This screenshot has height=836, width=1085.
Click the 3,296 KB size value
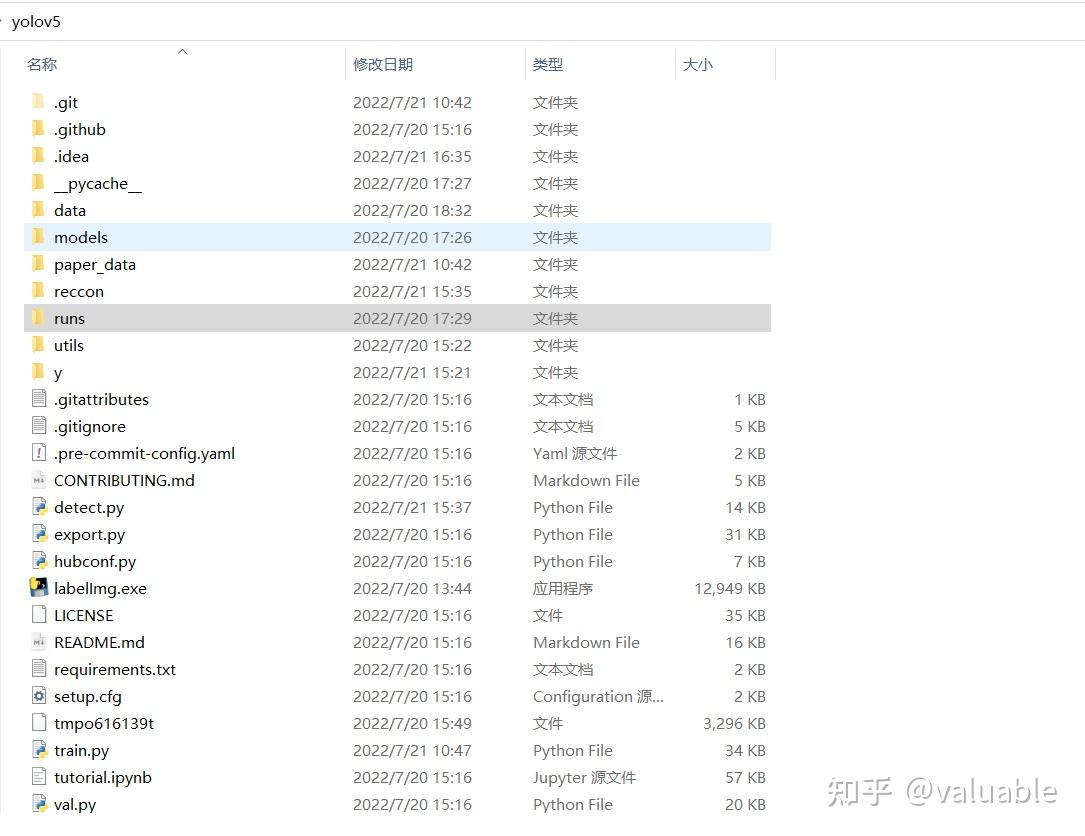[x=734, y=723]
